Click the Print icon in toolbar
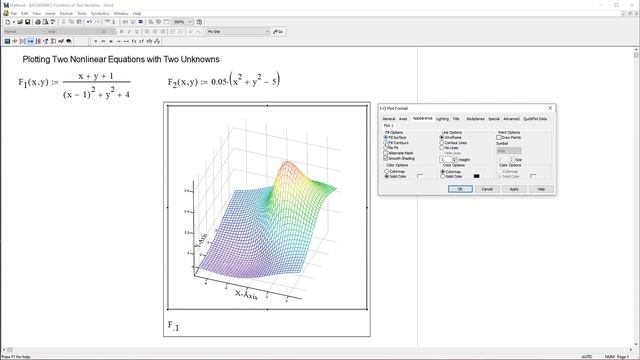Viewport: 640px width, 360px height. click(38, 22)
